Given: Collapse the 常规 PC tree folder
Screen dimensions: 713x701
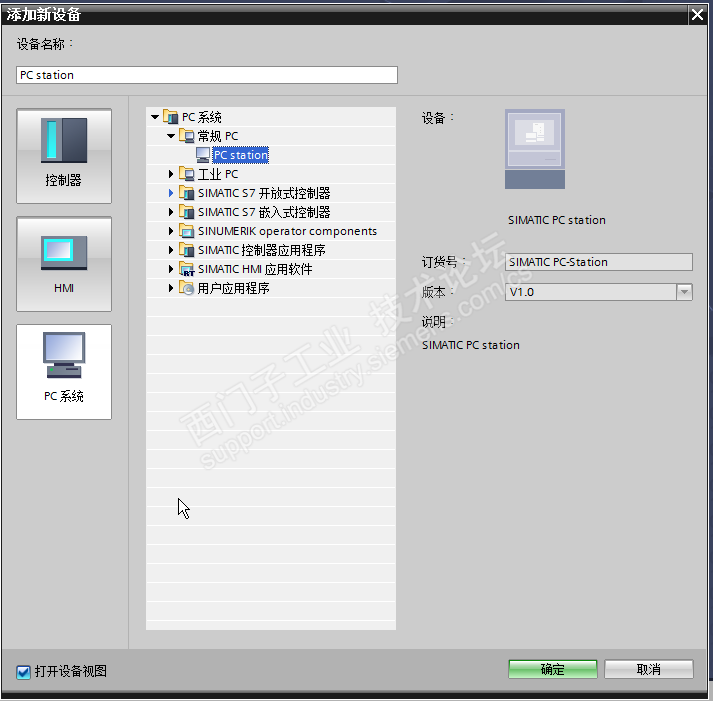Looking at the screenshot, I should [x=171, y=136].
